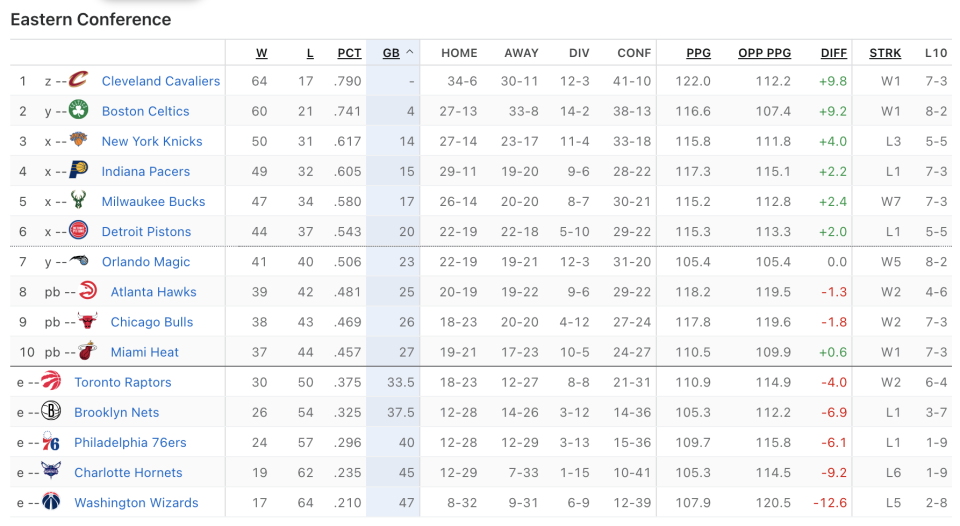Image resolution: width=960 pixels, height=526 pixels.
Task: Click the Detroit Pistons logo icon
Action: click(x=79, y=231)
